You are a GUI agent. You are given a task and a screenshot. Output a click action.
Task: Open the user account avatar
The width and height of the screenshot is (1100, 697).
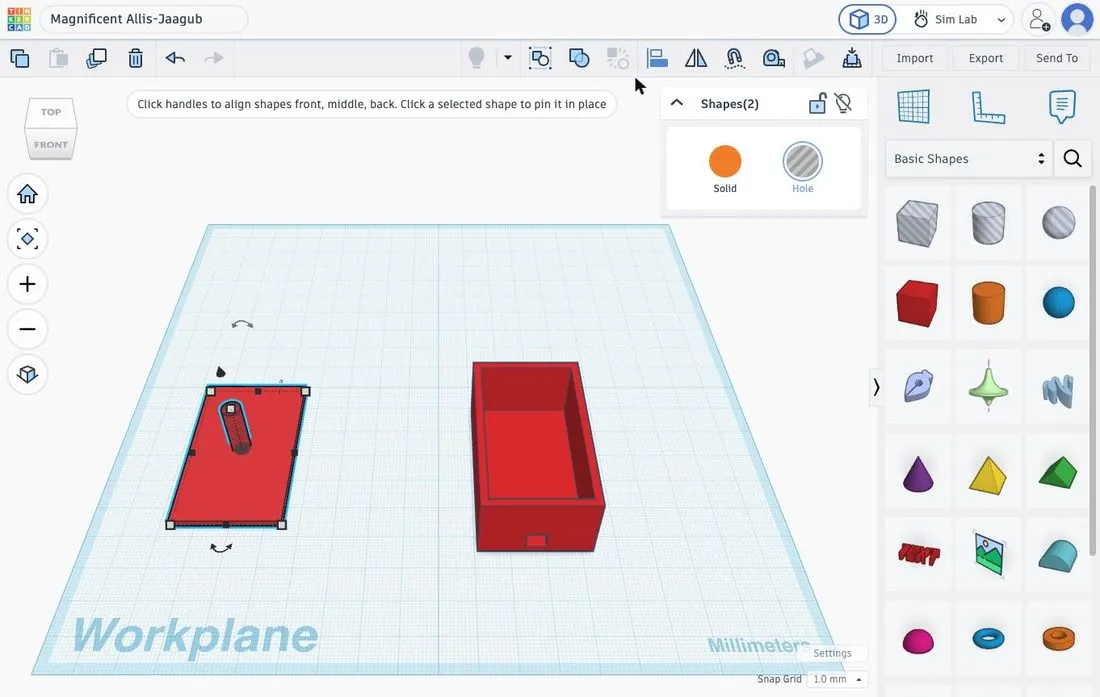coord(1077,20)
